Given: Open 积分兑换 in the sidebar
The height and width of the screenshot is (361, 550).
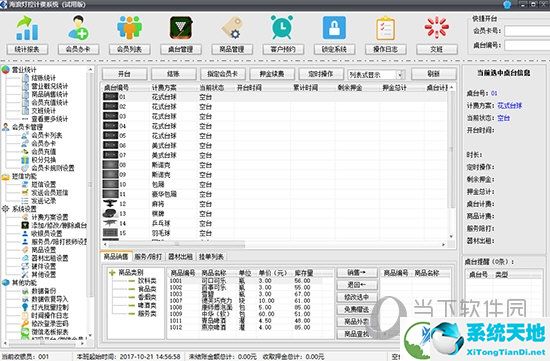Looking at the screenshot, I should [43, 160].
